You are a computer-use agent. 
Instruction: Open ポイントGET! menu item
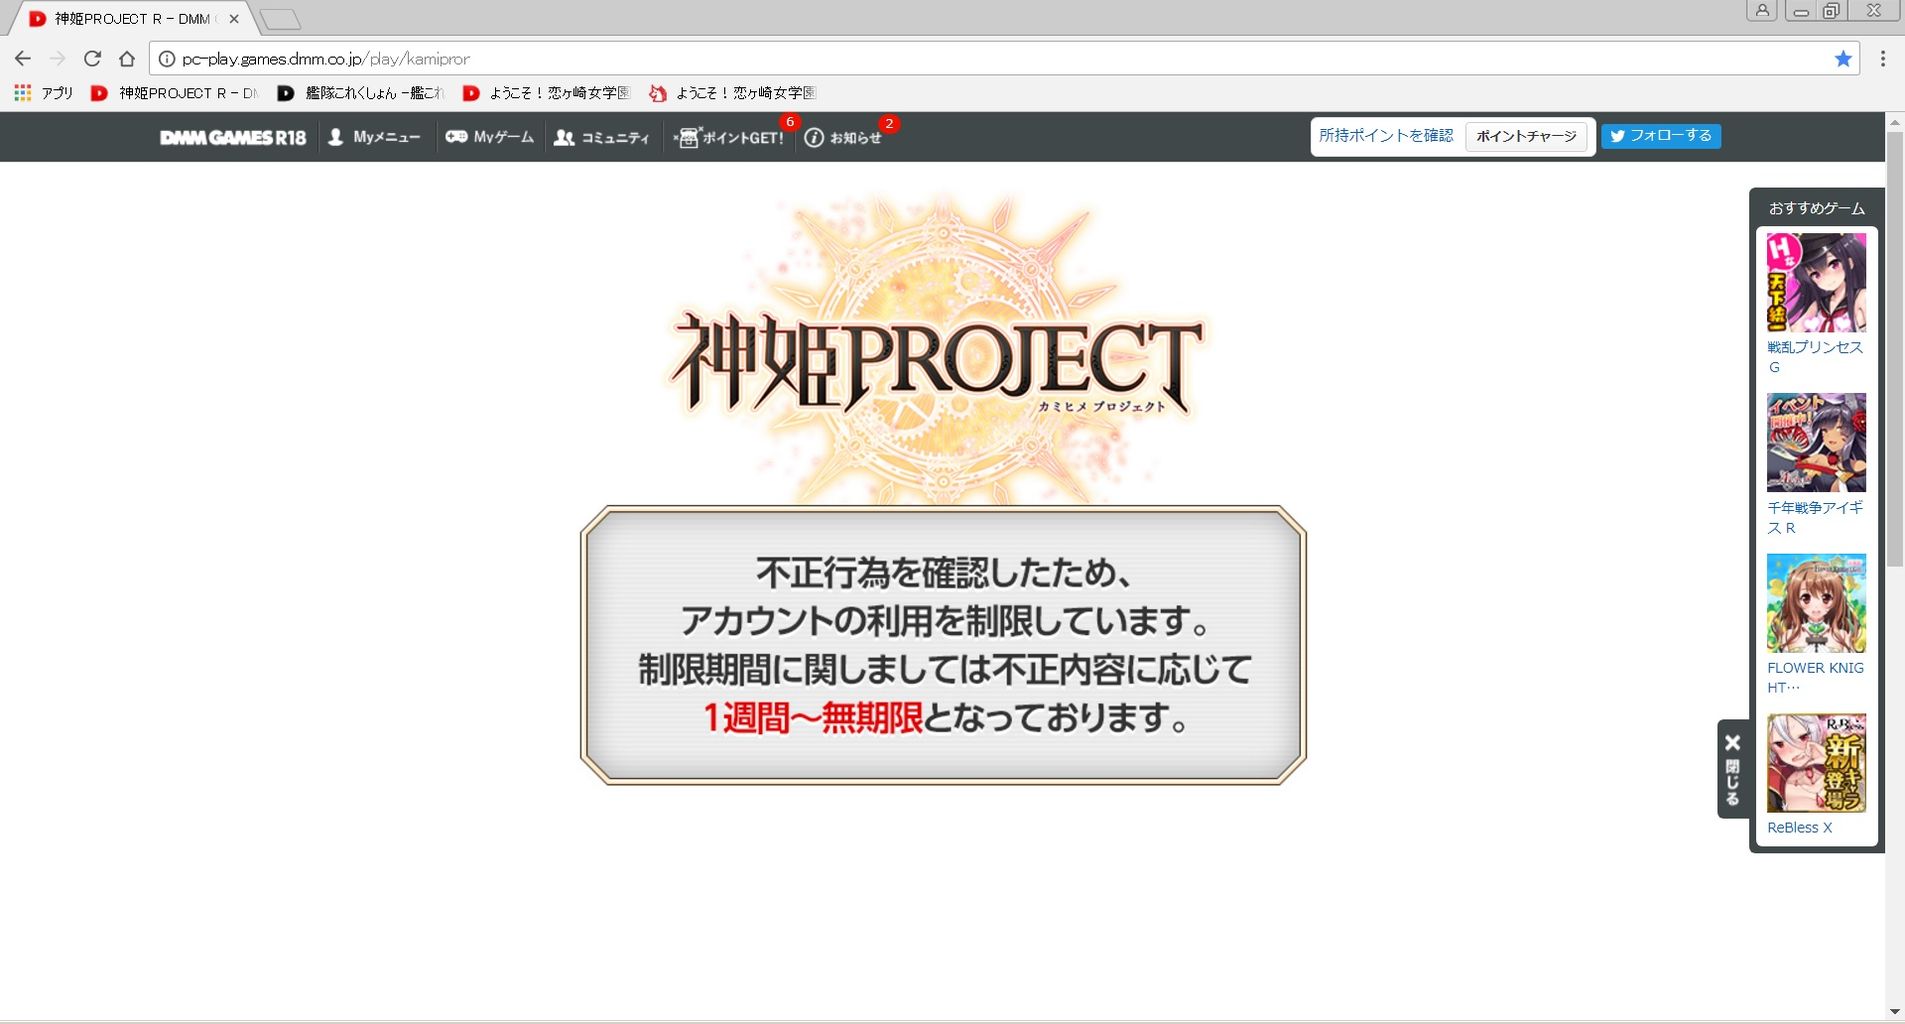click(729, 137)
